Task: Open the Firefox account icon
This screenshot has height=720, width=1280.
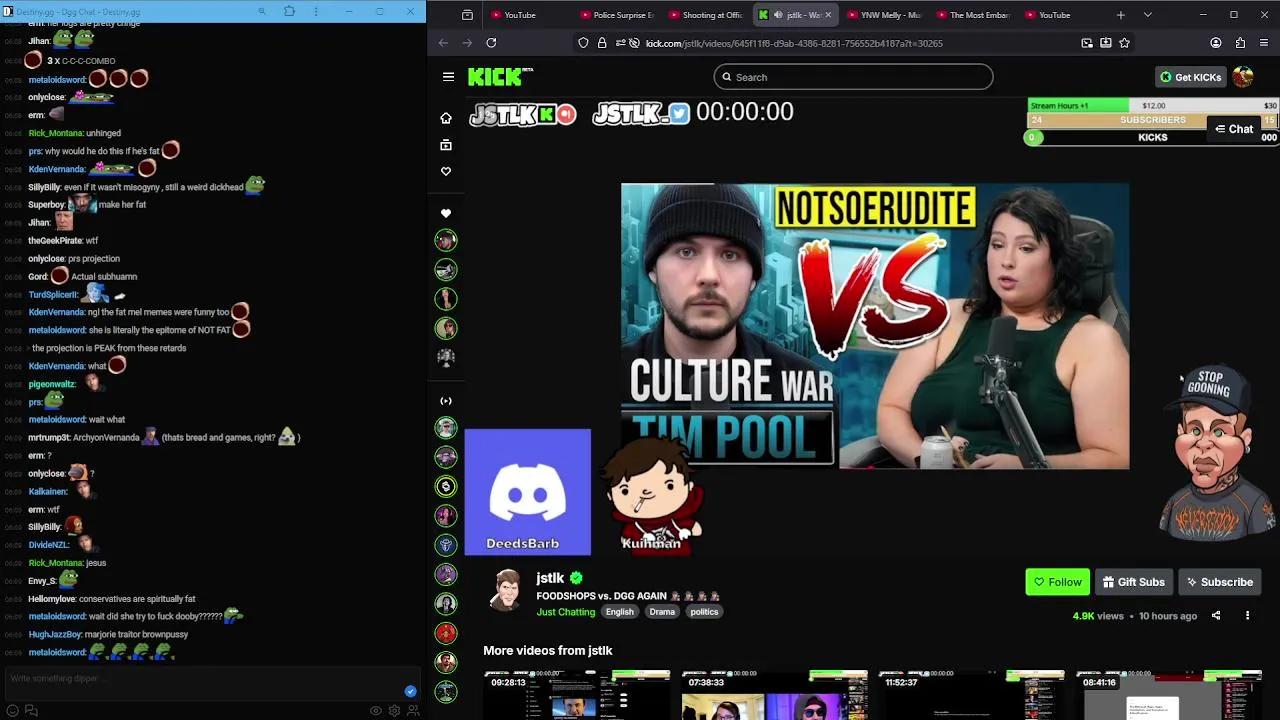Action: click(x=1216, y=43)
